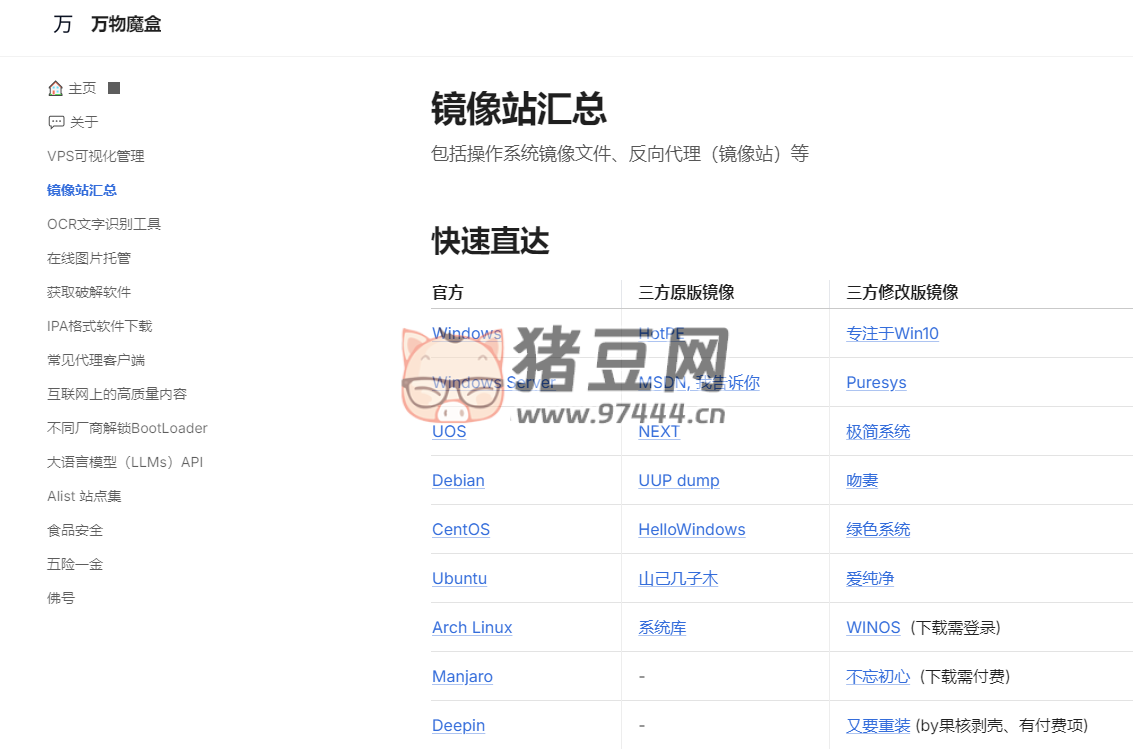Click the home icon beside 主页

(x=56, y=88)
